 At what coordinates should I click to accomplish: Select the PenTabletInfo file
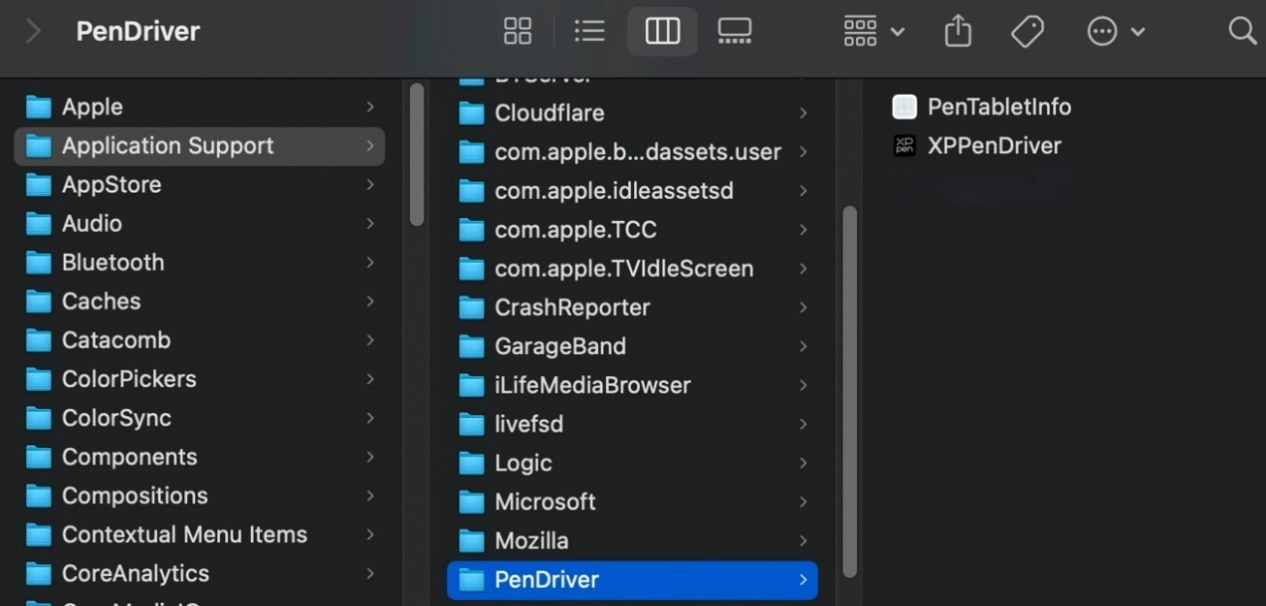[998, 107]
